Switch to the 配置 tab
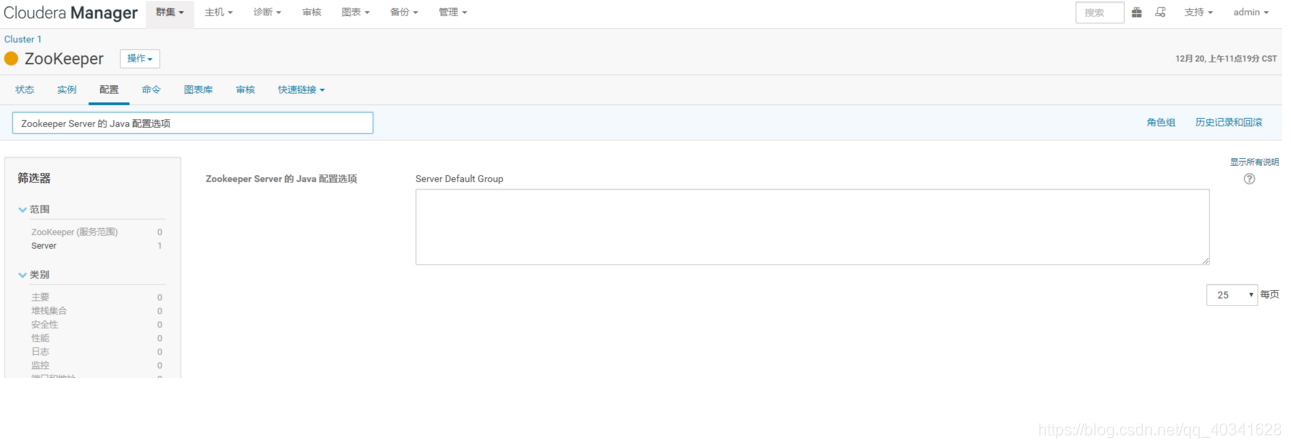Screen dimensions: 1291x448 109,90
